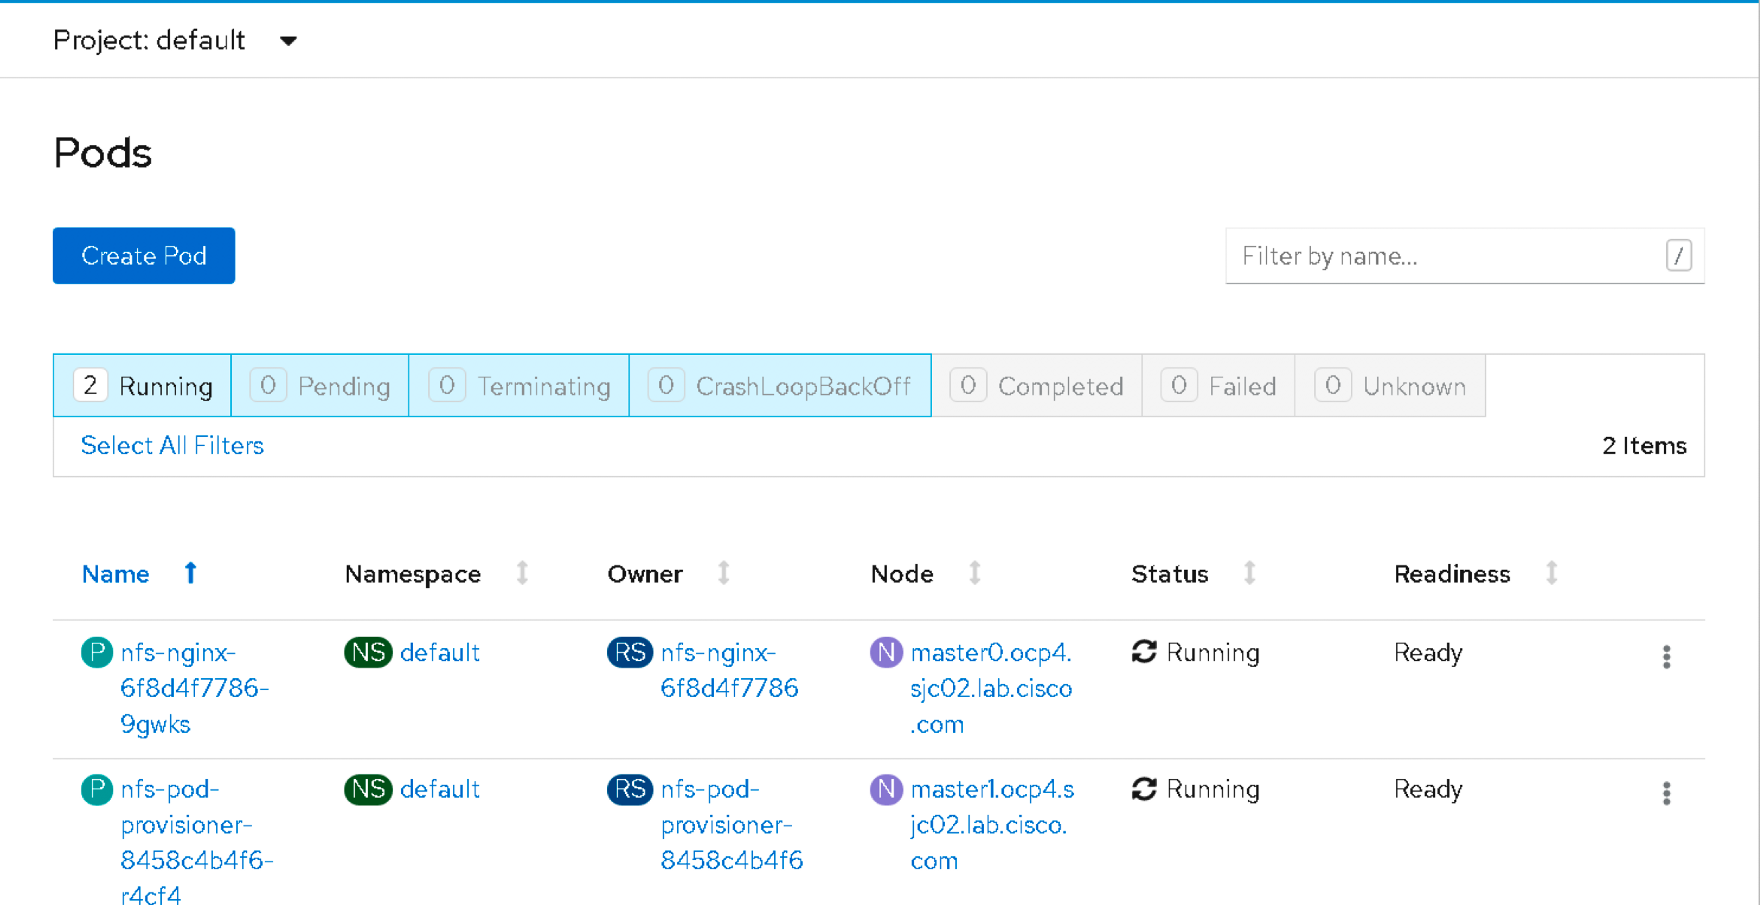Enable the Completed status filter
1760x905 pixels.
pyautogui.click(x=1037, y=386)
